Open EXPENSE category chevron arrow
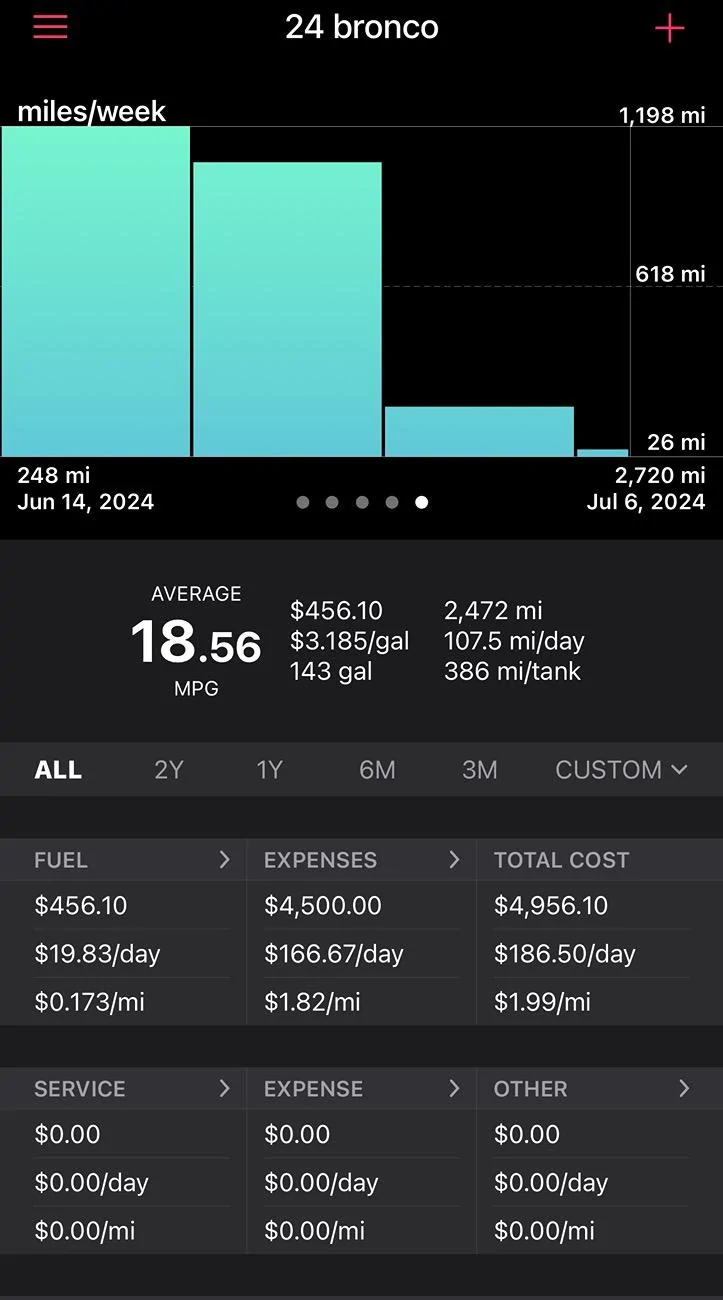 tap(454, 1089)
